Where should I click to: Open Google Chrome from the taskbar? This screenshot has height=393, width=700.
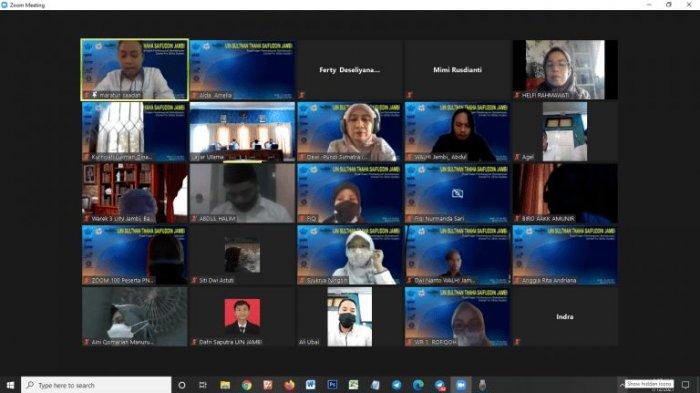coord(246,385)
